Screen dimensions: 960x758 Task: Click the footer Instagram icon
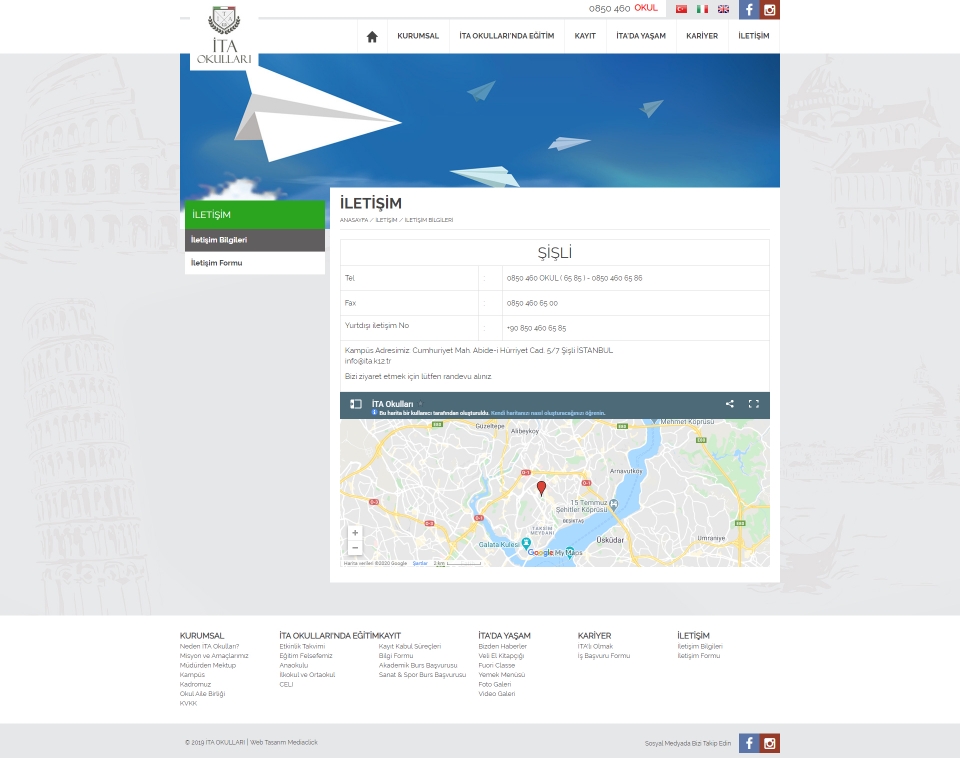(x=769, y=743)
